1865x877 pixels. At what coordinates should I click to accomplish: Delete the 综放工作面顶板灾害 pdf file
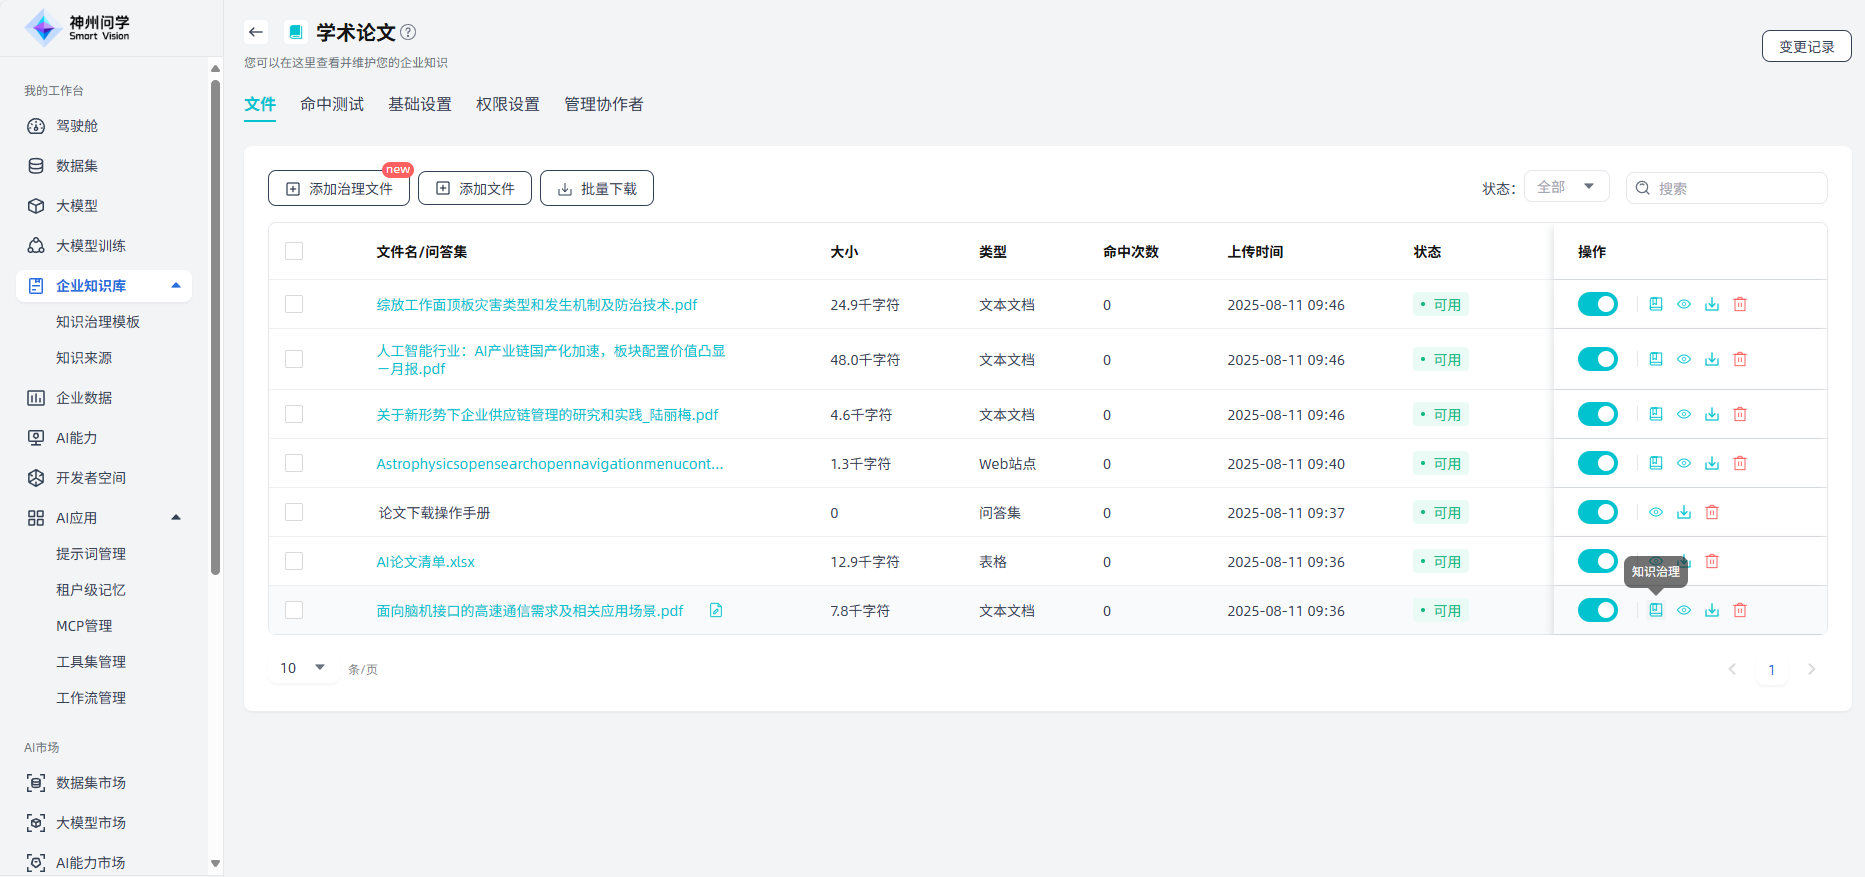pos(1740,304)
